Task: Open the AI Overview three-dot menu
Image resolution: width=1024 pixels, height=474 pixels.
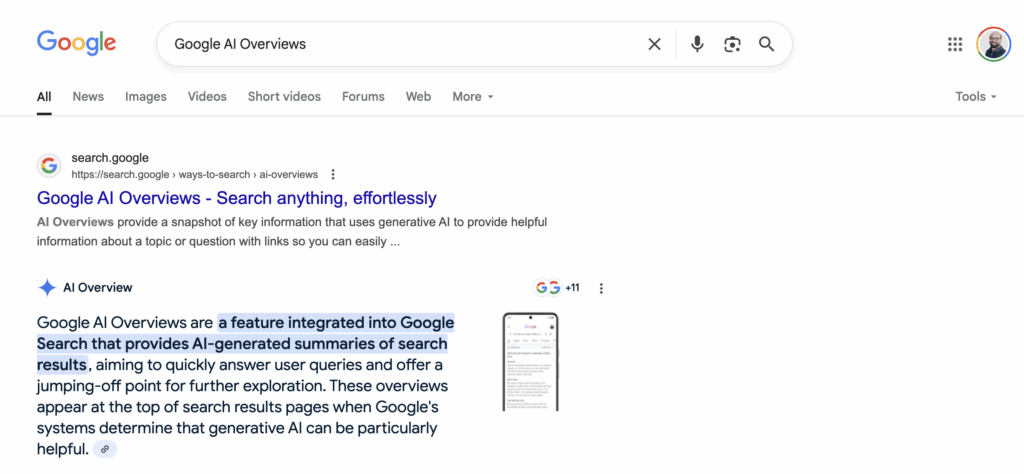Action: click(x=601, y=288)
